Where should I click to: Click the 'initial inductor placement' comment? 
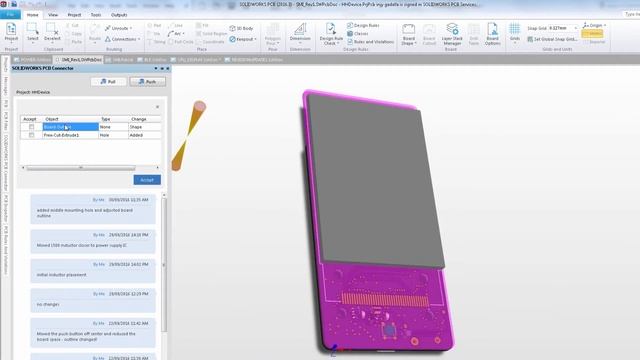(93, 271)
